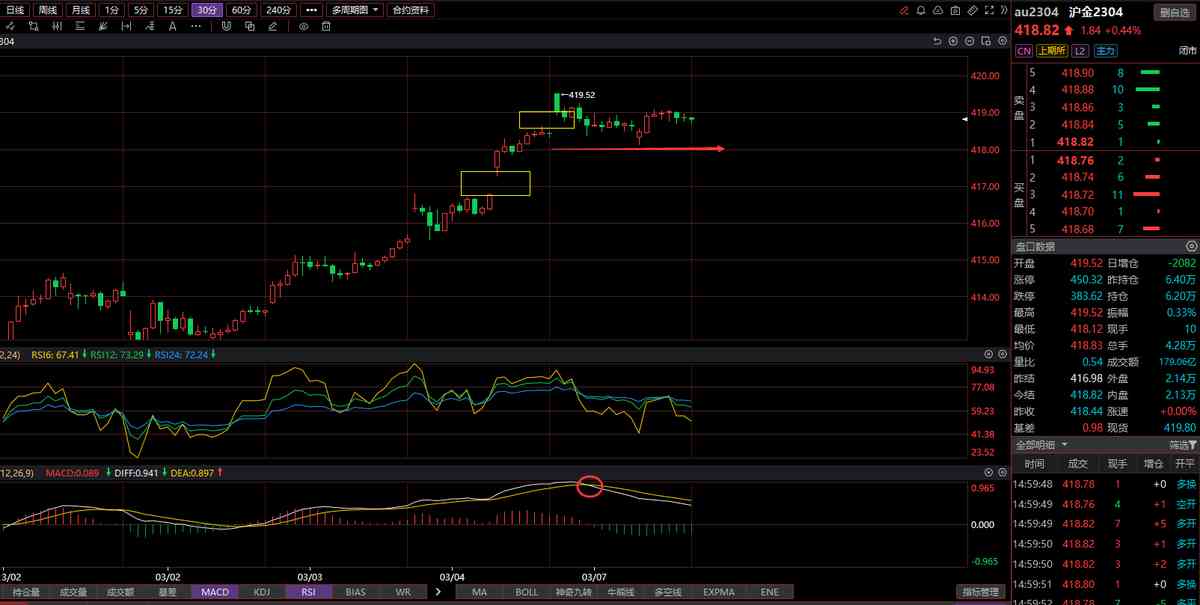
Task: Toggle the MACD indicator at the bottom
Action: (215, 592)
